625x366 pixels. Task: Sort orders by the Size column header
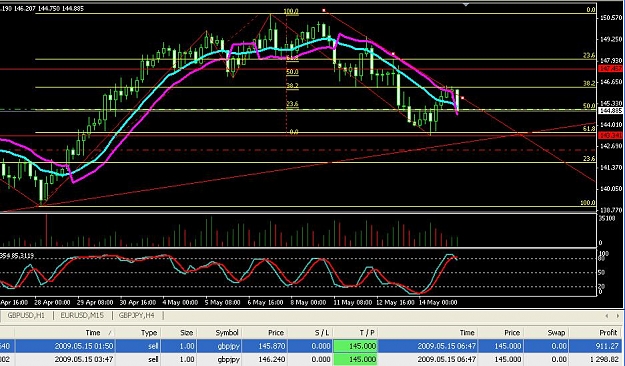point(179,333)
